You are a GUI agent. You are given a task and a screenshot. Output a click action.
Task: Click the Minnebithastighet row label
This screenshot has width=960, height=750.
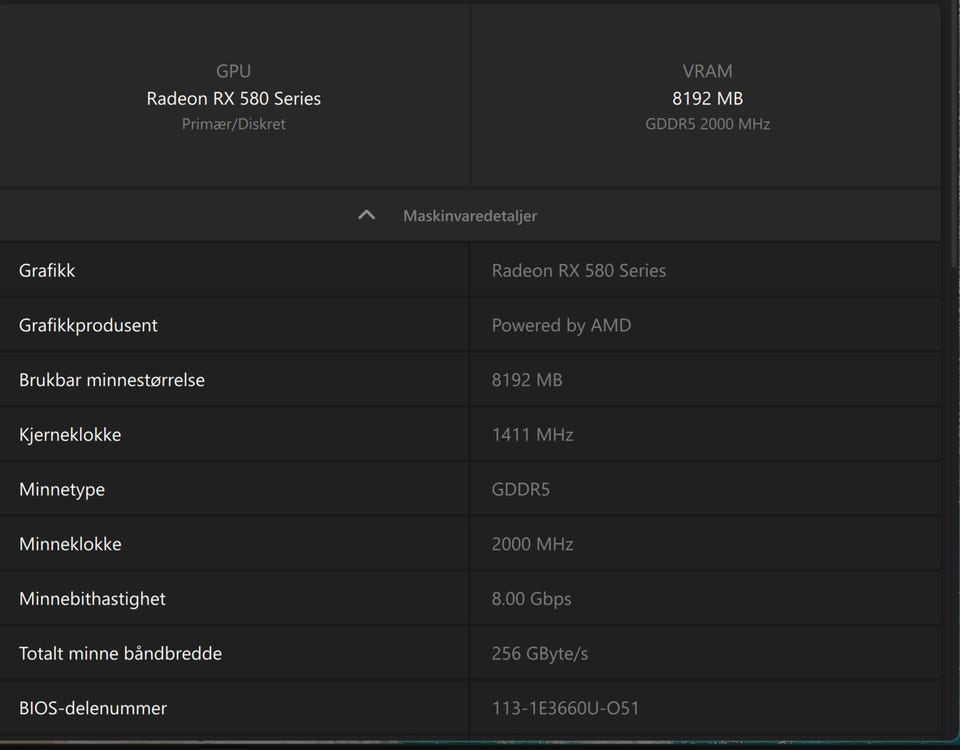coord(92,599)
